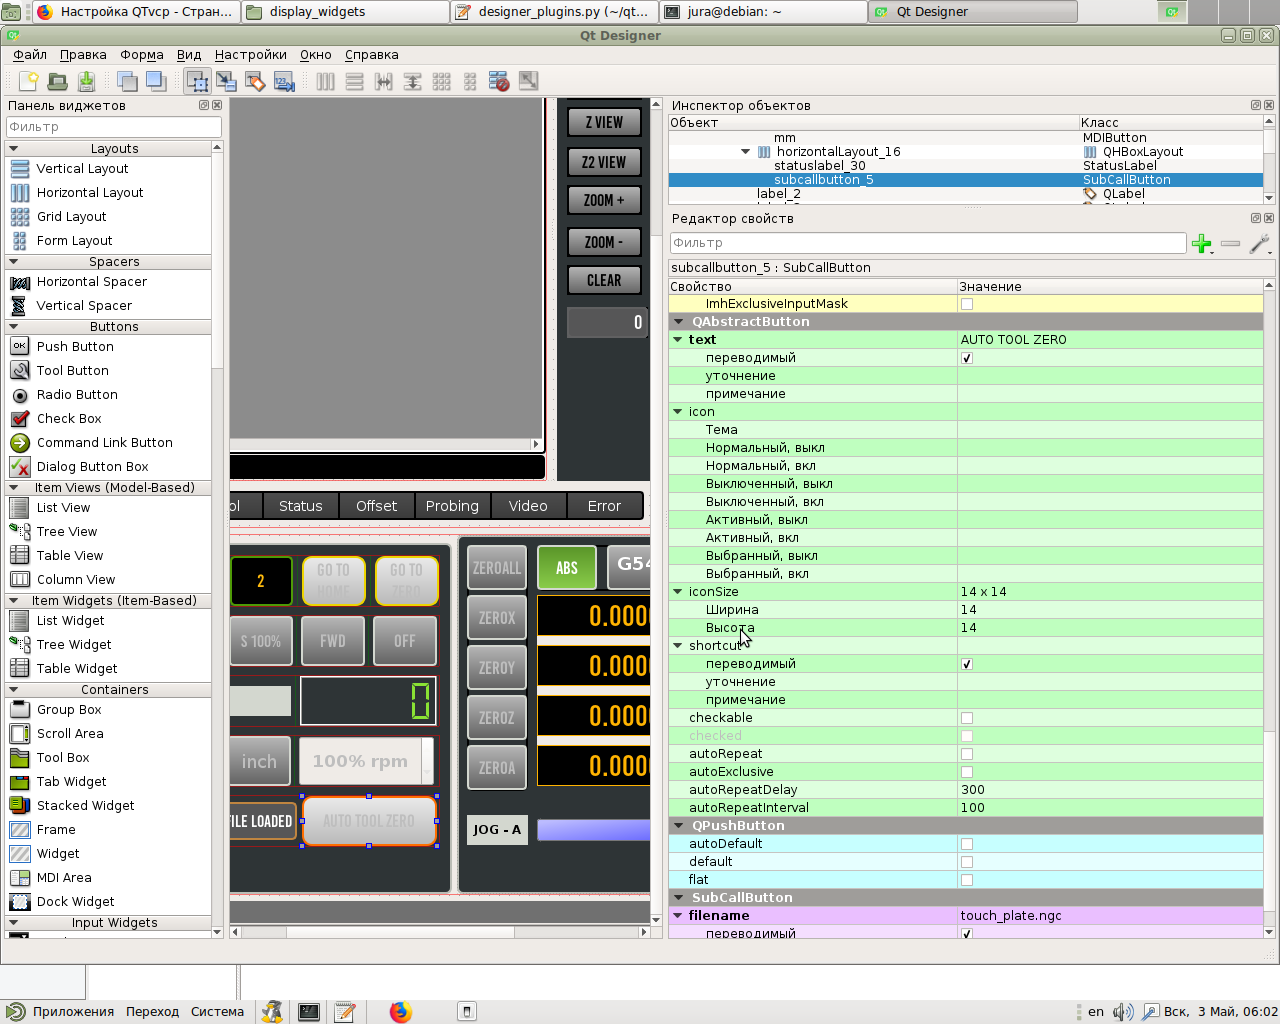Pick Command Link Button widget

pyautogui.click(x=104, y=442)
